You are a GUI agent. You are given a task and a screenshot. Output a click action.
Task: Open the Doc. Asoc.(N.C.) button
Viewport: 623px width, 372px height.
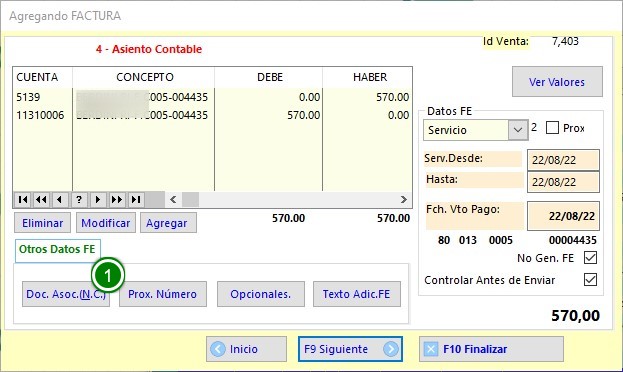(x=66, y=294)
